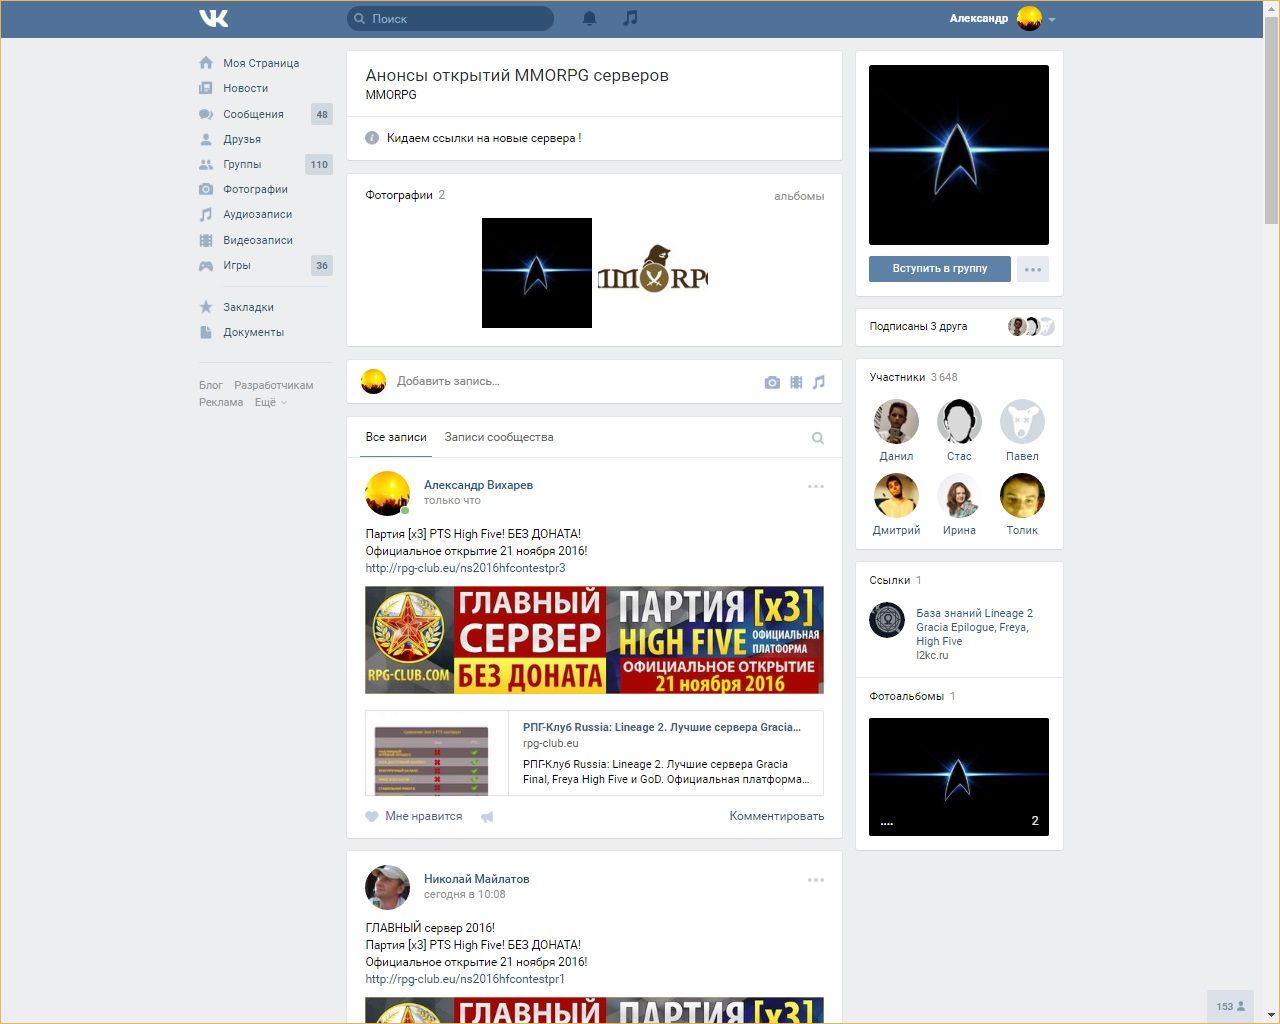Attach audio via note icon in post box
The width and height of the screenshot is (1280, 1024).
click(x=819, y=382)
